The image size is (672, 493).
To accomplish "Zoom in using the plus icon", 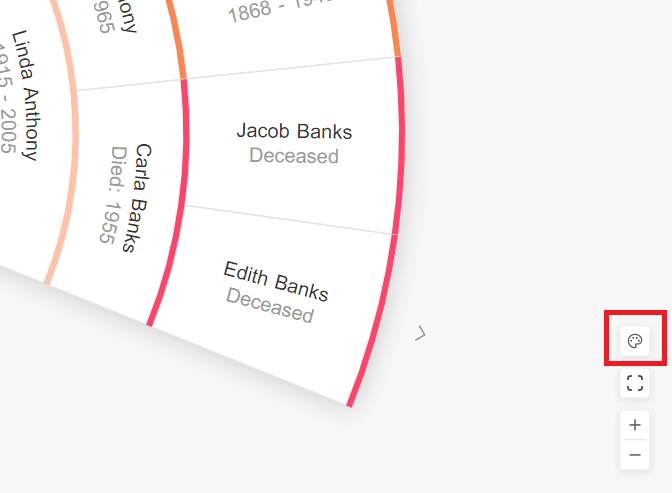I will point(635,425).
